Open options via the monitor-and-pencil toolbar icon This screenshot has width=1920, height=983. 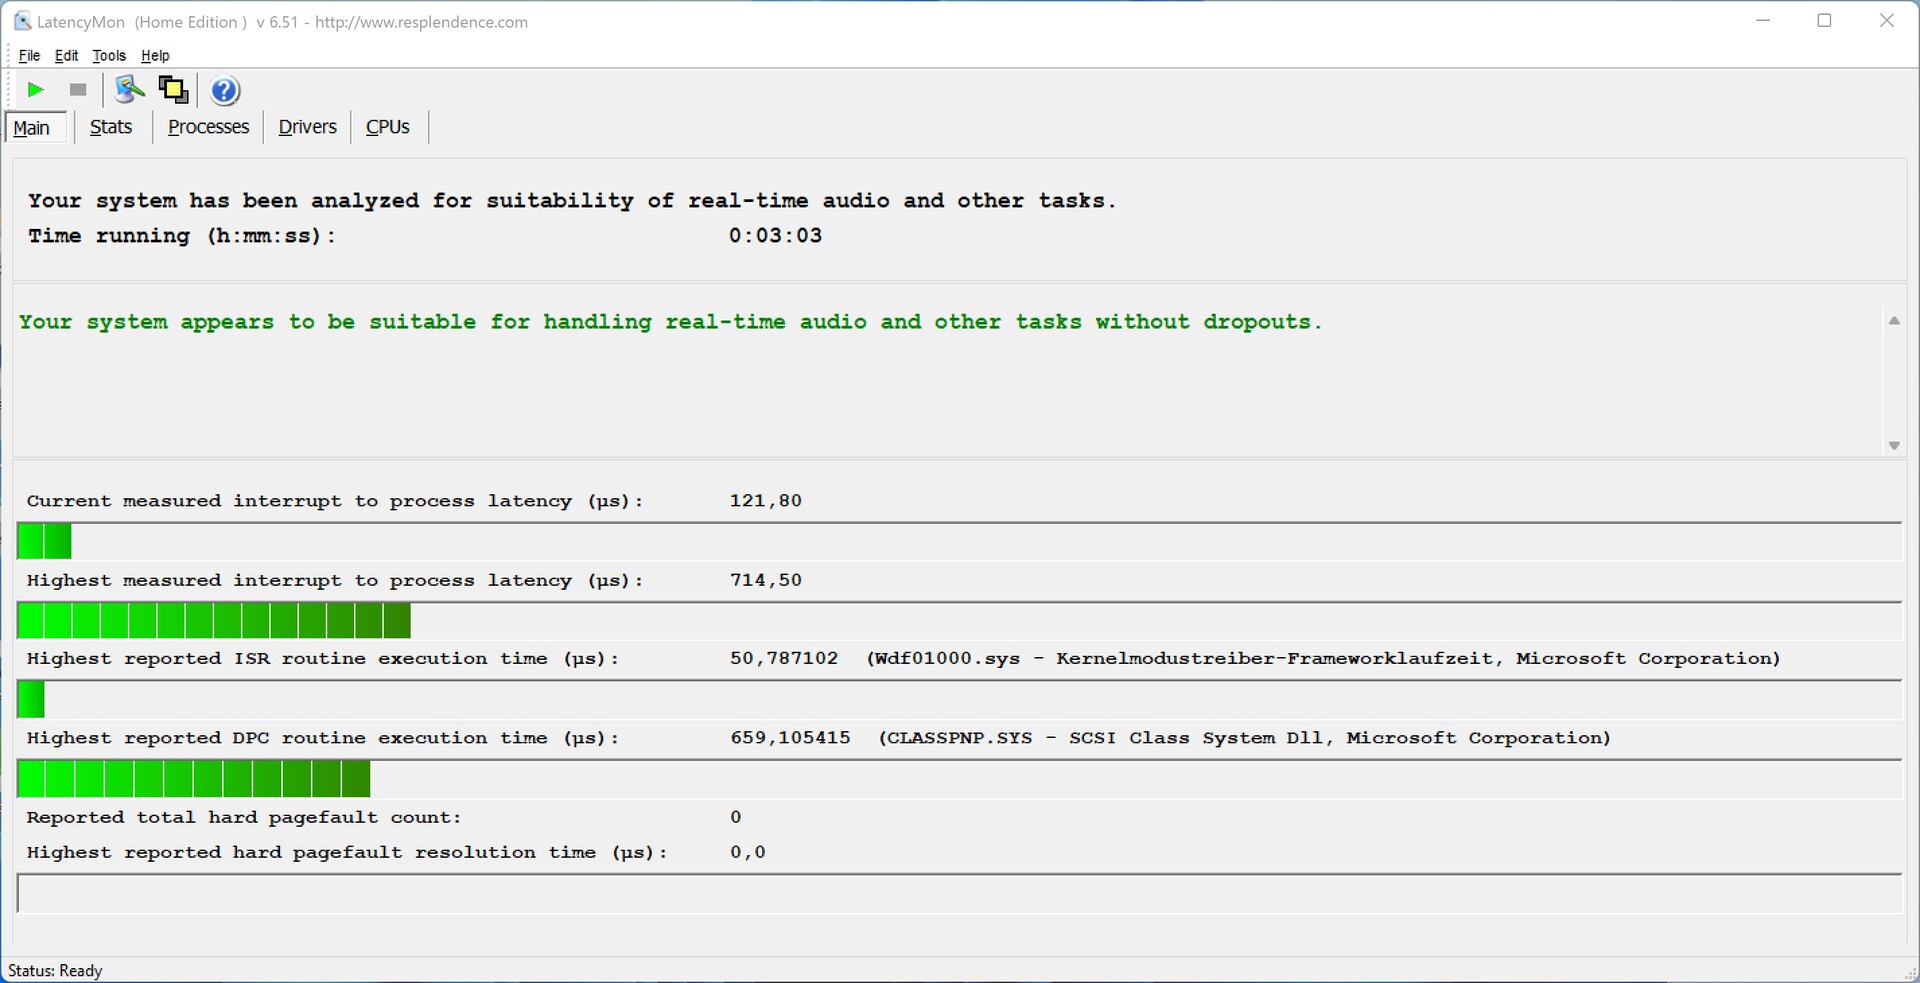coord(129,90)
